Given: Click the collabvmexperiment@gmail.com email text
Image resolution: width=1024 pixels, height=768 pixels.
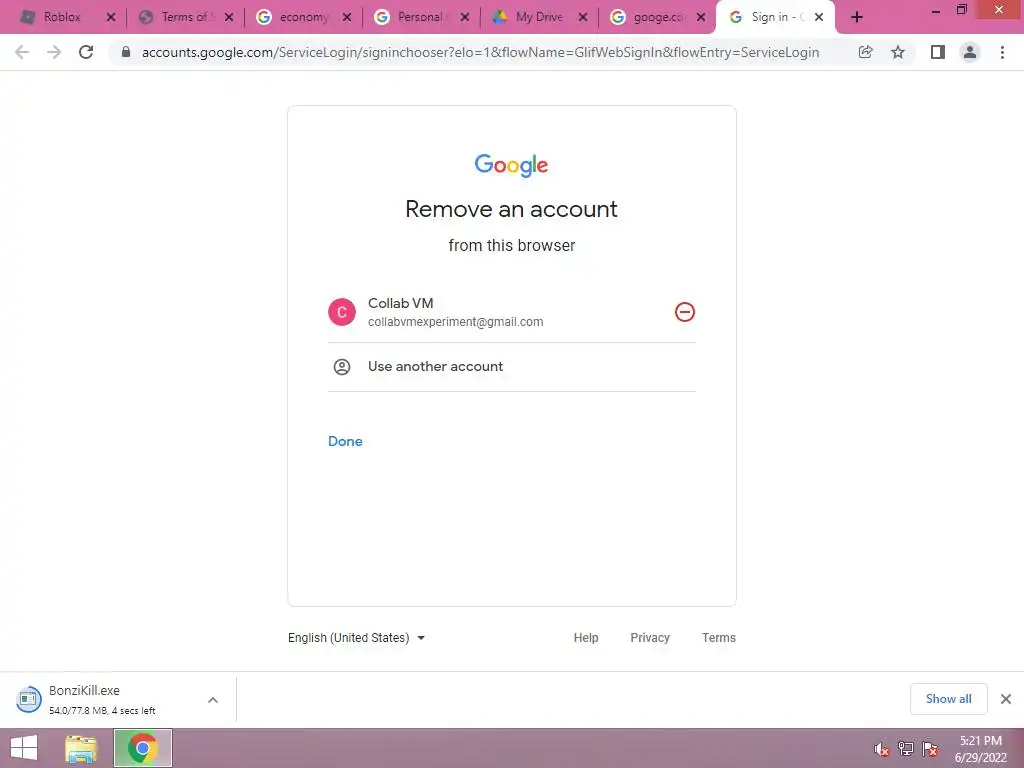Looking at the screenshot, I should tap(455, 322).
